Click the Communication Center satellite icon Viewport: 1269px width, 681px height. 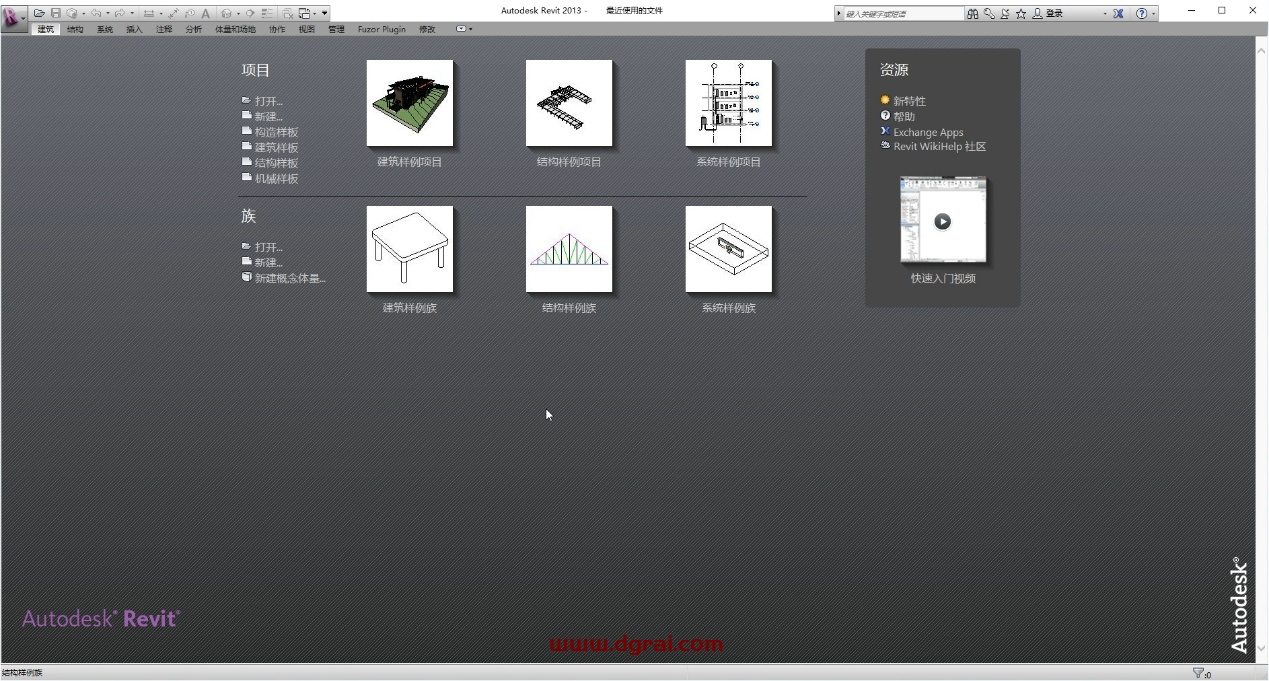[x=1004, y=13]
